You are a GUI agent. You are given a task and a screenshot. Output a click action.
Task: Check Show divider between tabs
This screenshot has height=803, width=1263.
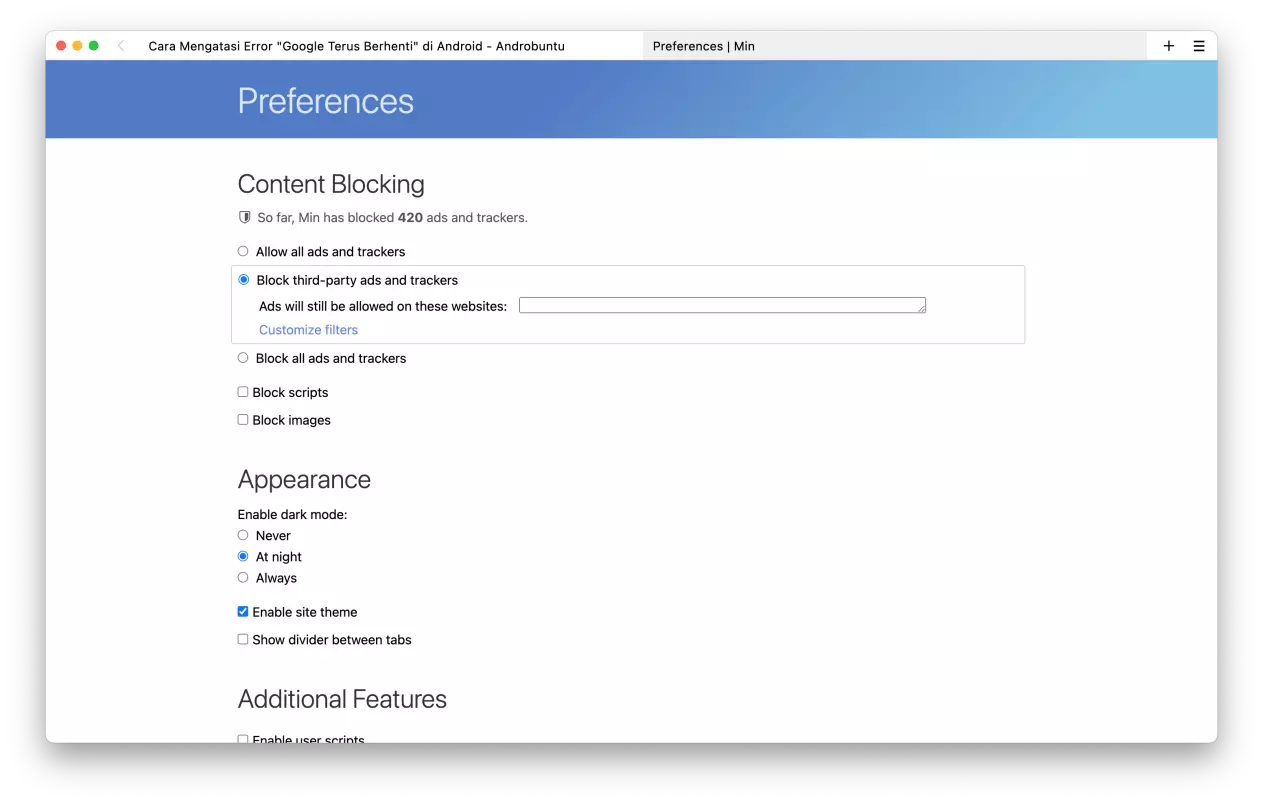pos(243,640)
